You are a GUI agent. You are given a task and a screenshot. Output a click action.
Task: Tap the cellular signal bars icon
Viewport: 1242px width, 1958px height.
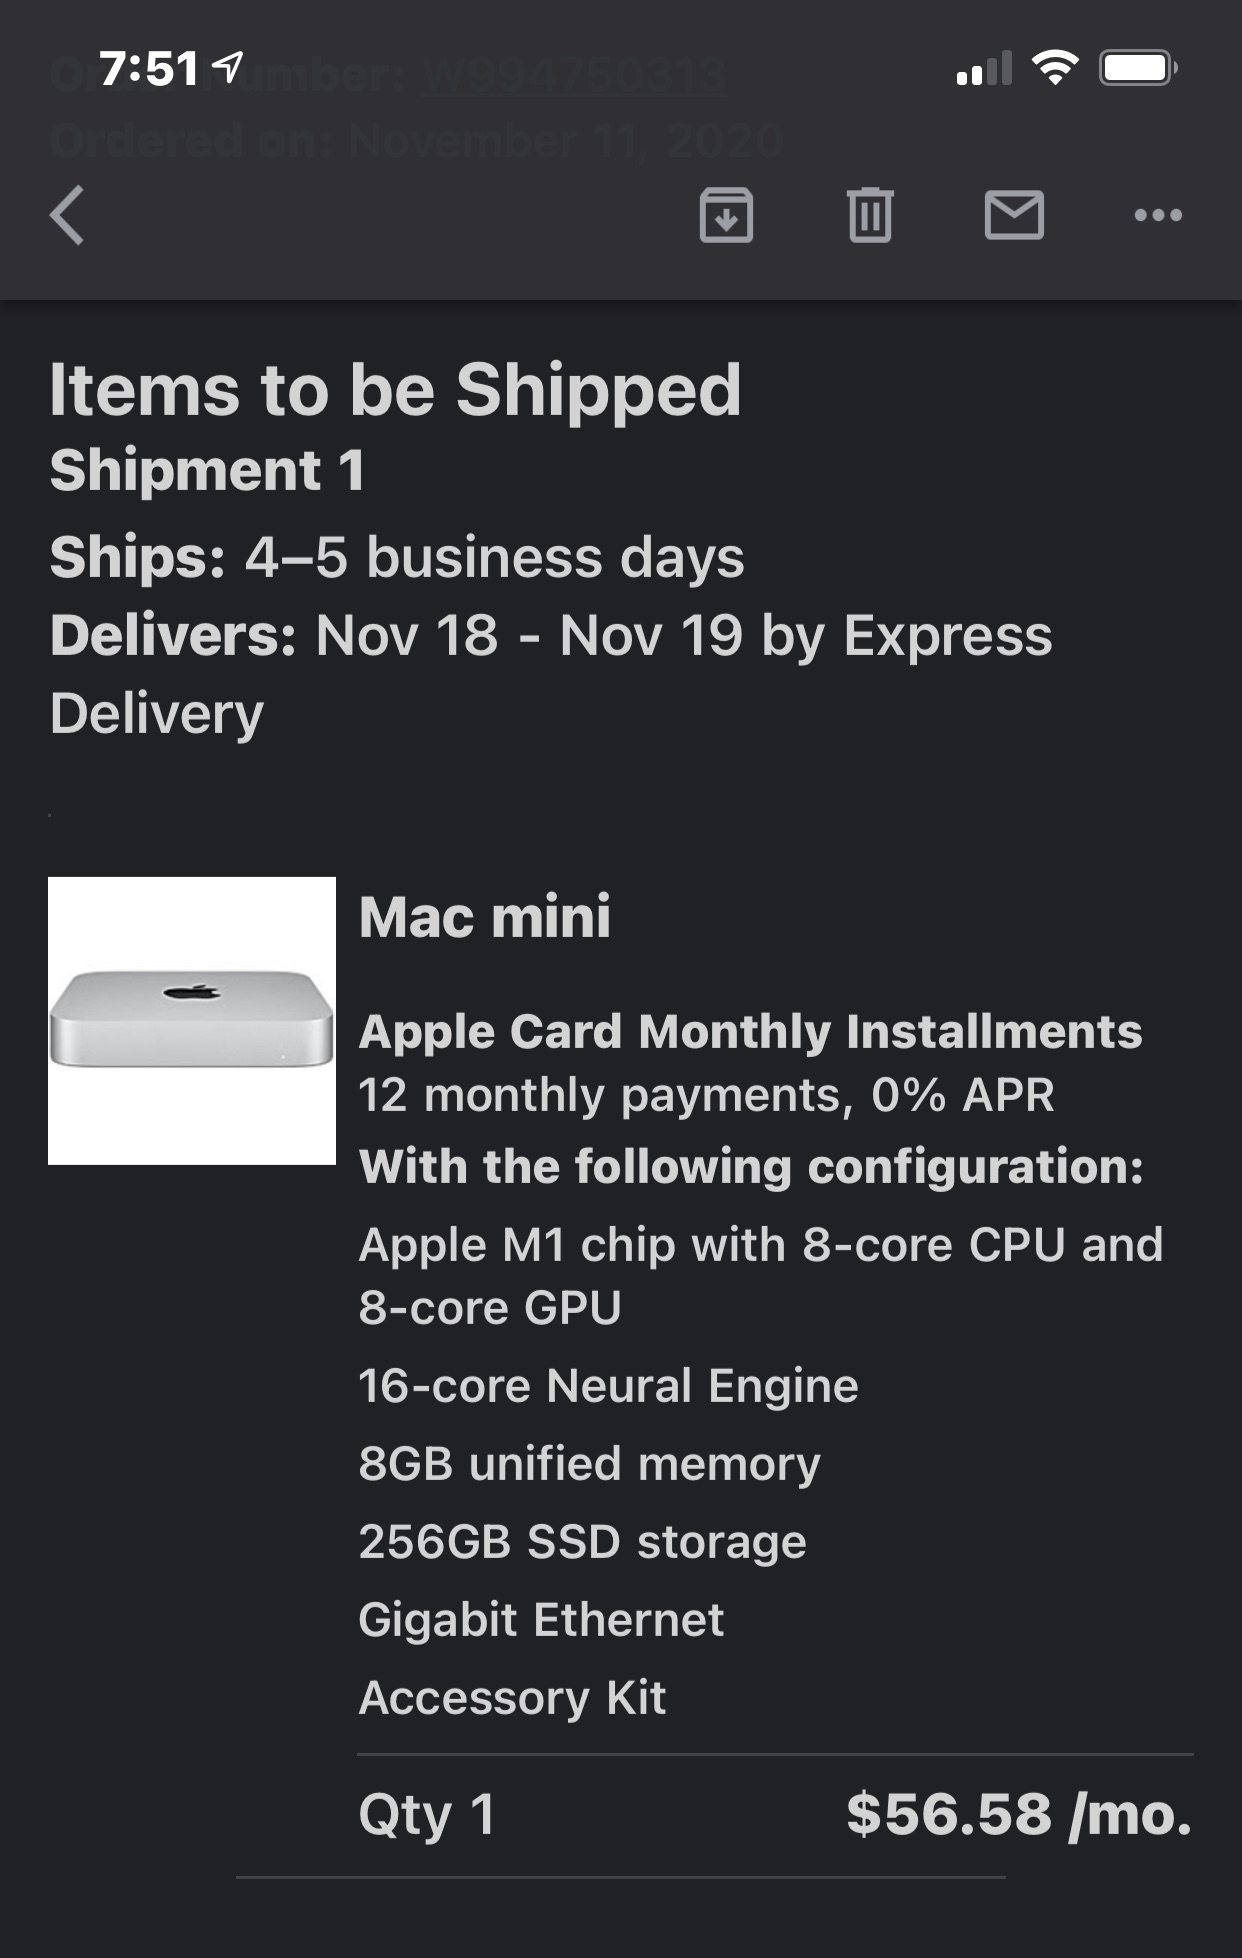coord(984,68)
